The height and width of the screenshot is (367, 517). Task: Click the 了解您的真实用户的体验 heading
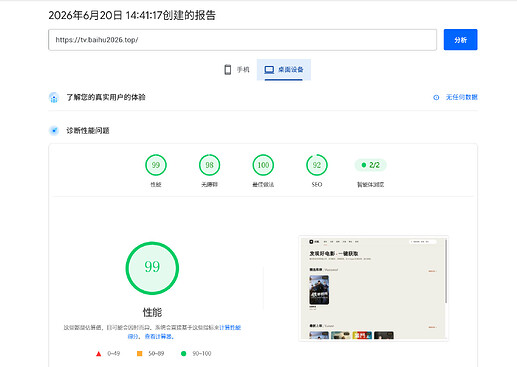(106, 97)
